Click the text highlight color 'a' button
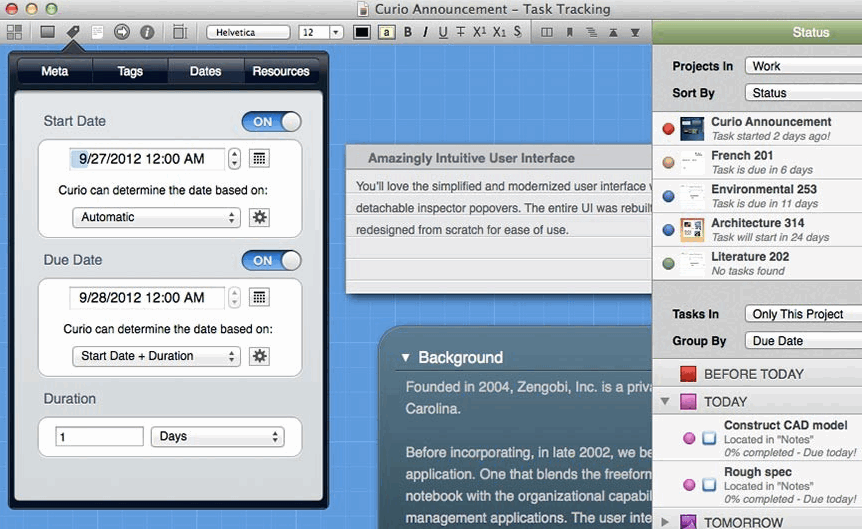The width and height of the screenshot is (862, 529). 386,32
